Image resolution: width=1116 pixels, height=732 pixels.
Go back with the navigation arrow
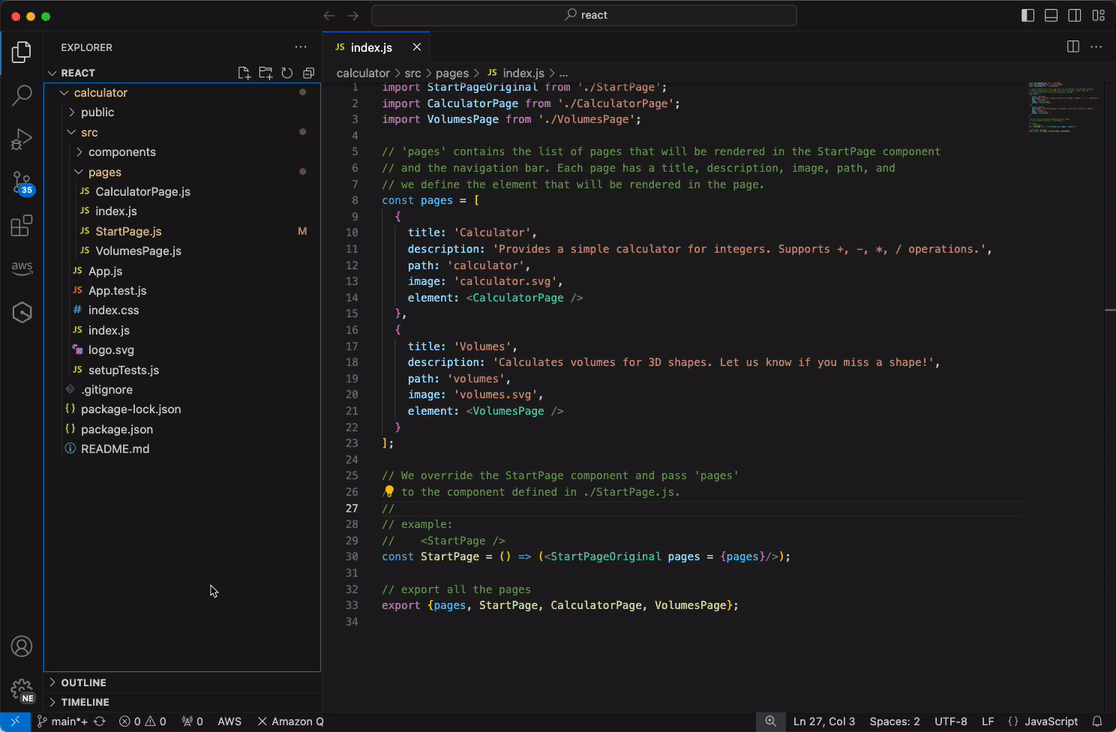click(x=329, y=15)
